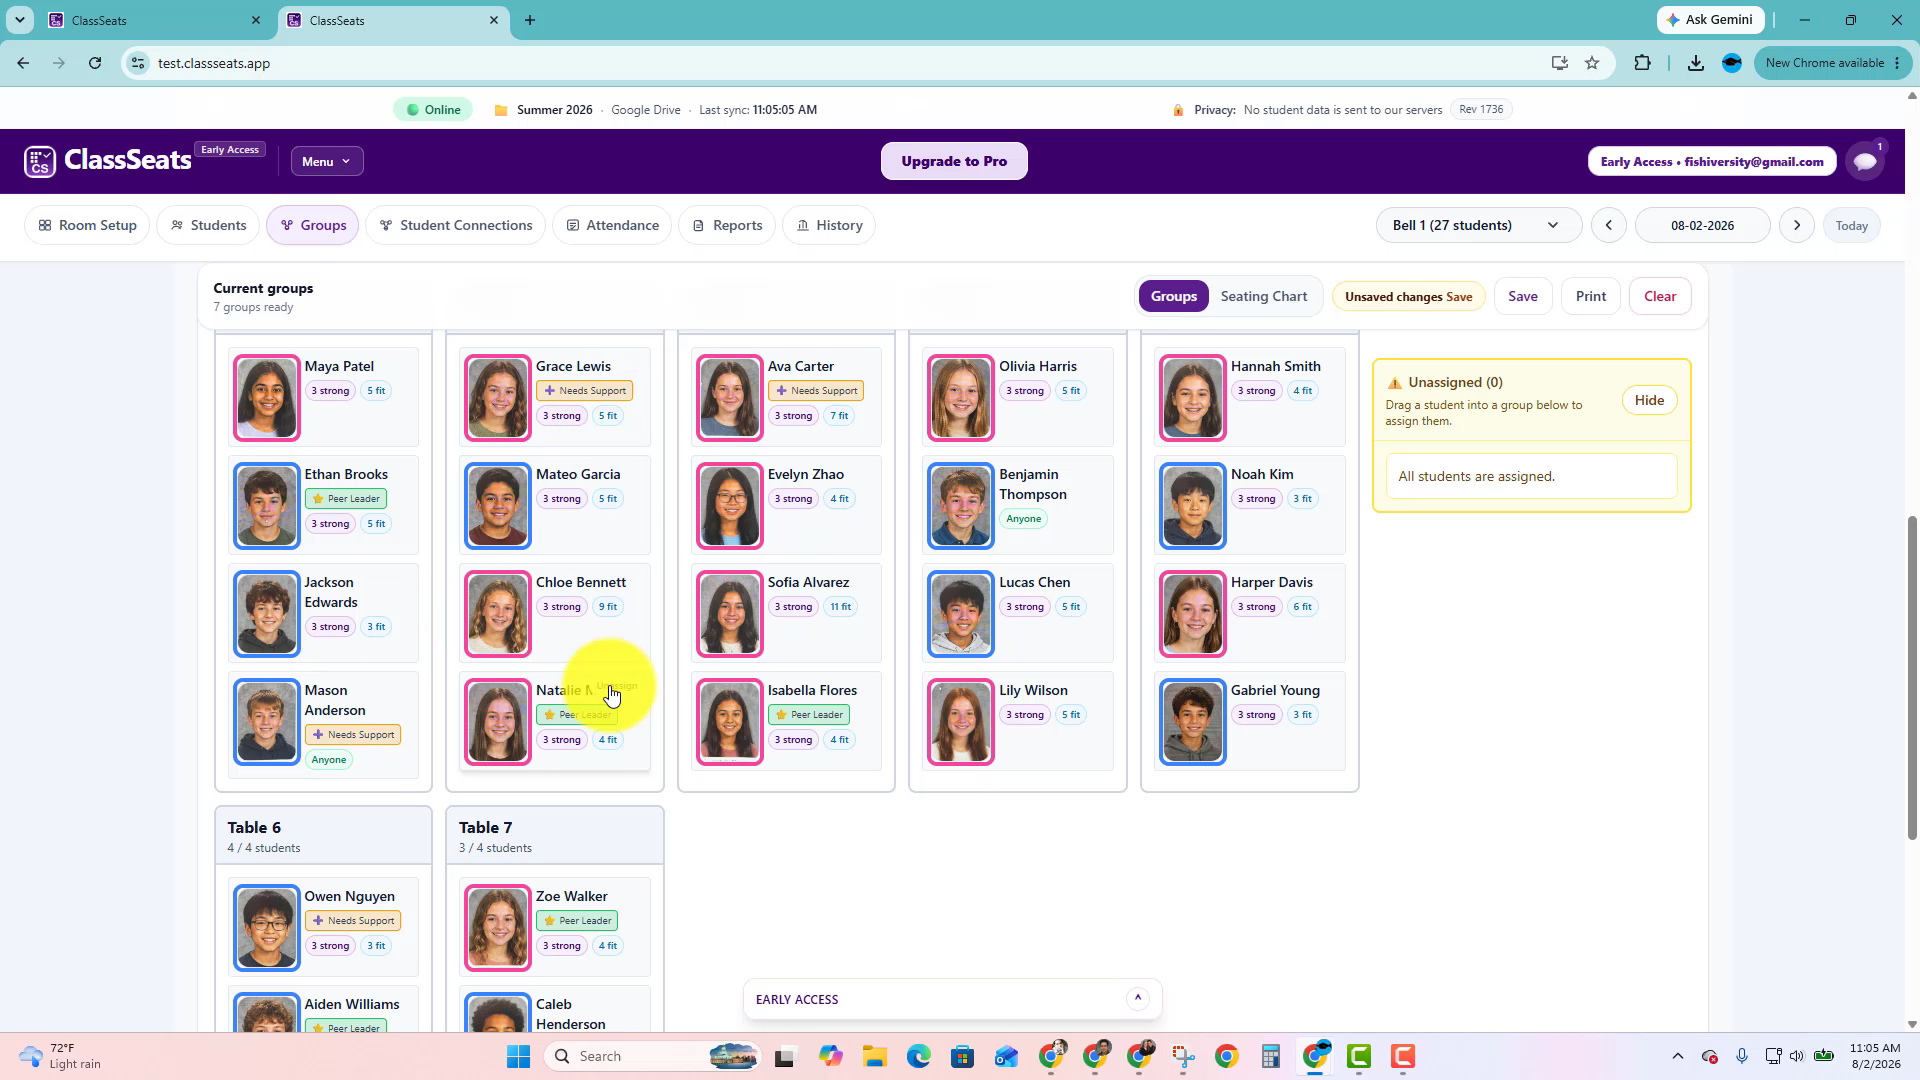Switch to Groups view toggle
The width and height of the screenshot is (1920, 1080).
click(x=1173, y=296)
